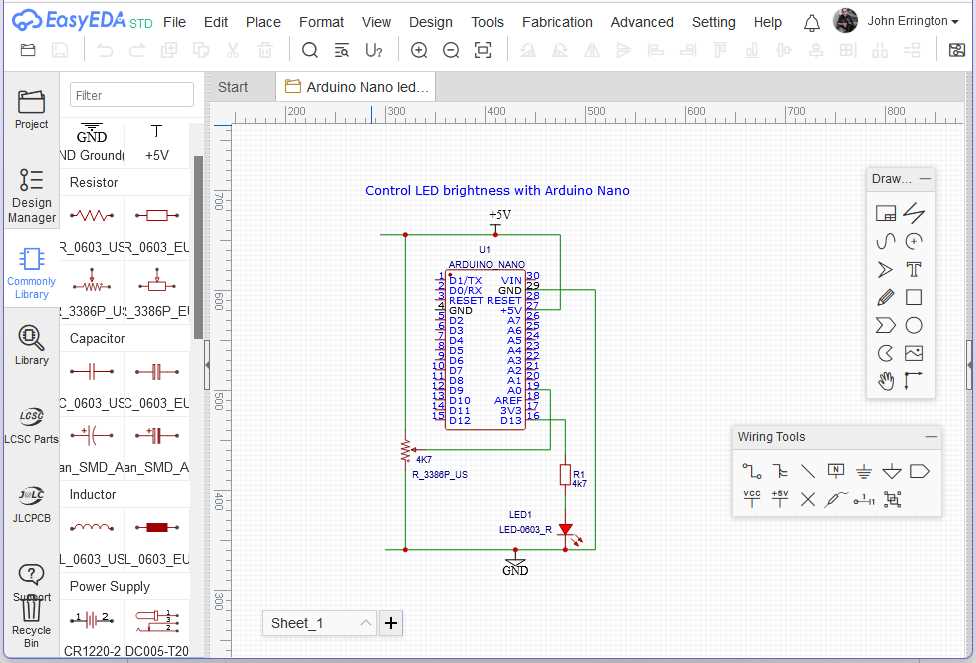
Task: Open the find similar objects icon
Action: [341, 50]
